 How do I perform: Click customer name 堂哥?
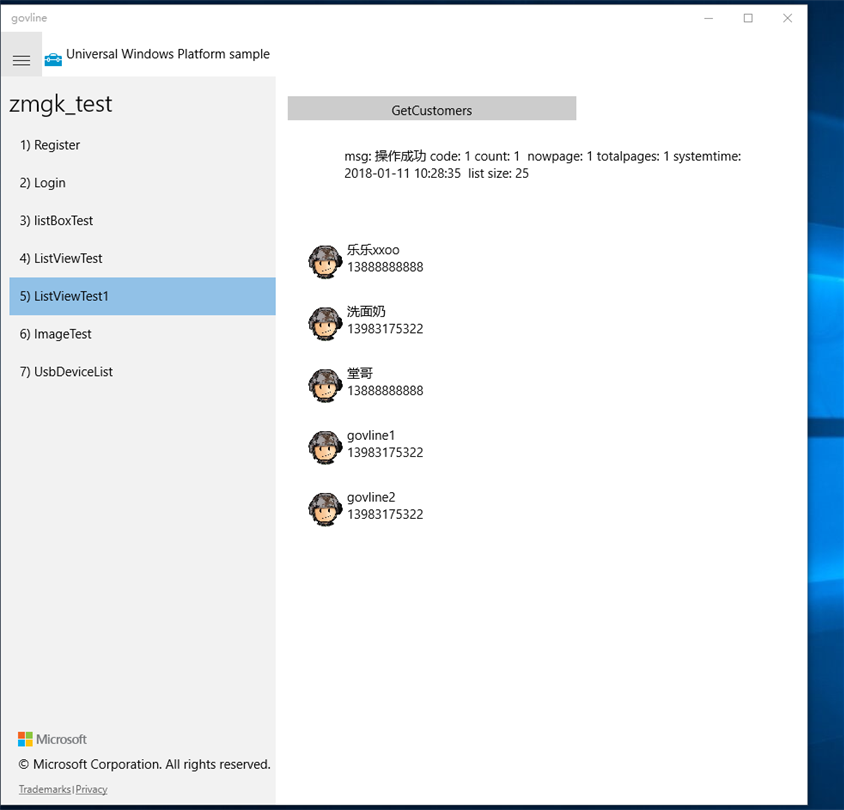360,374
